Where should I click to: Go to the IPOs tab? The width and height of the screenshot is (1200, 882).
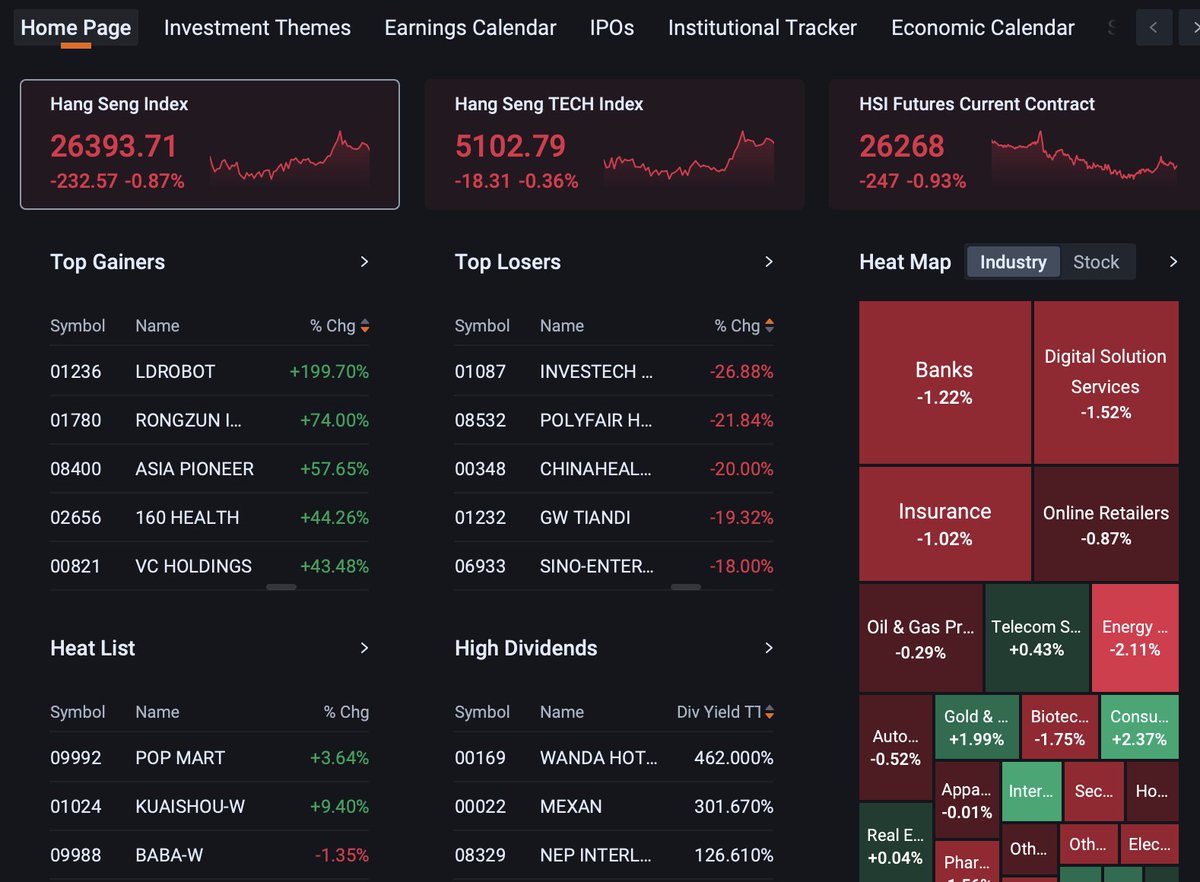(x=612, y=28)
